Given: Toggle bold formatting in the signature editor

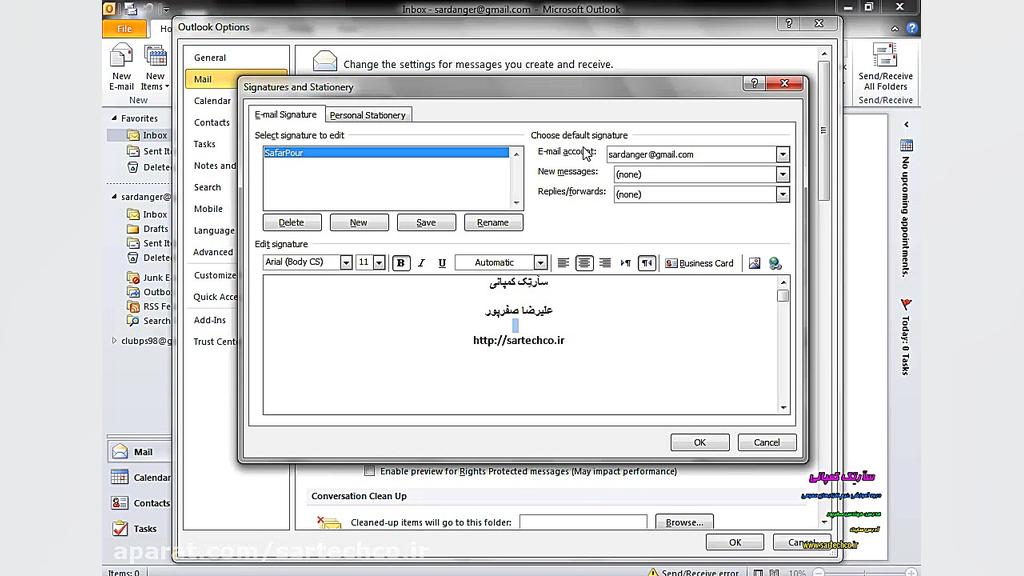Looking at the screenshot, I should tap(400, 263).
